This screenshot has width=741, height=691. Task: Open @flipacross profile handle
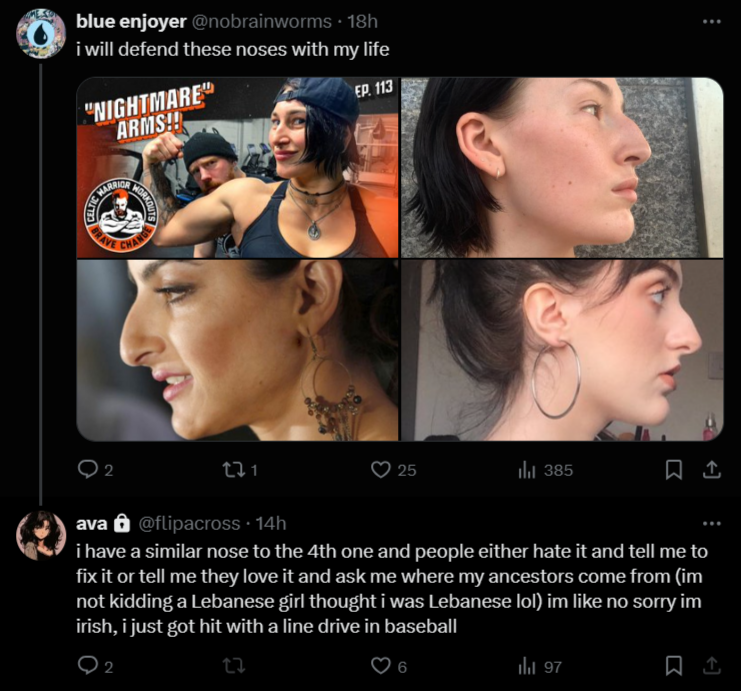[x=189, y=524]
